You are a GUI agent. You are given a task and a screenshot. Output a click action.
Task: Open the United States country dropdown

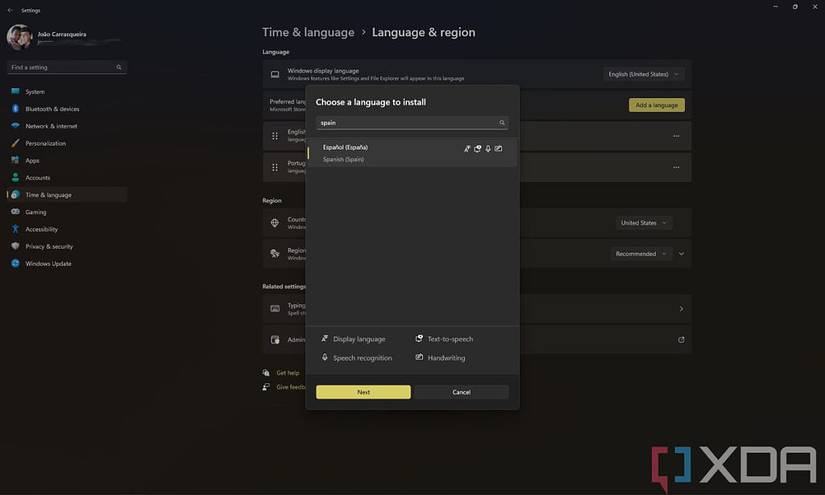(643, 223)
